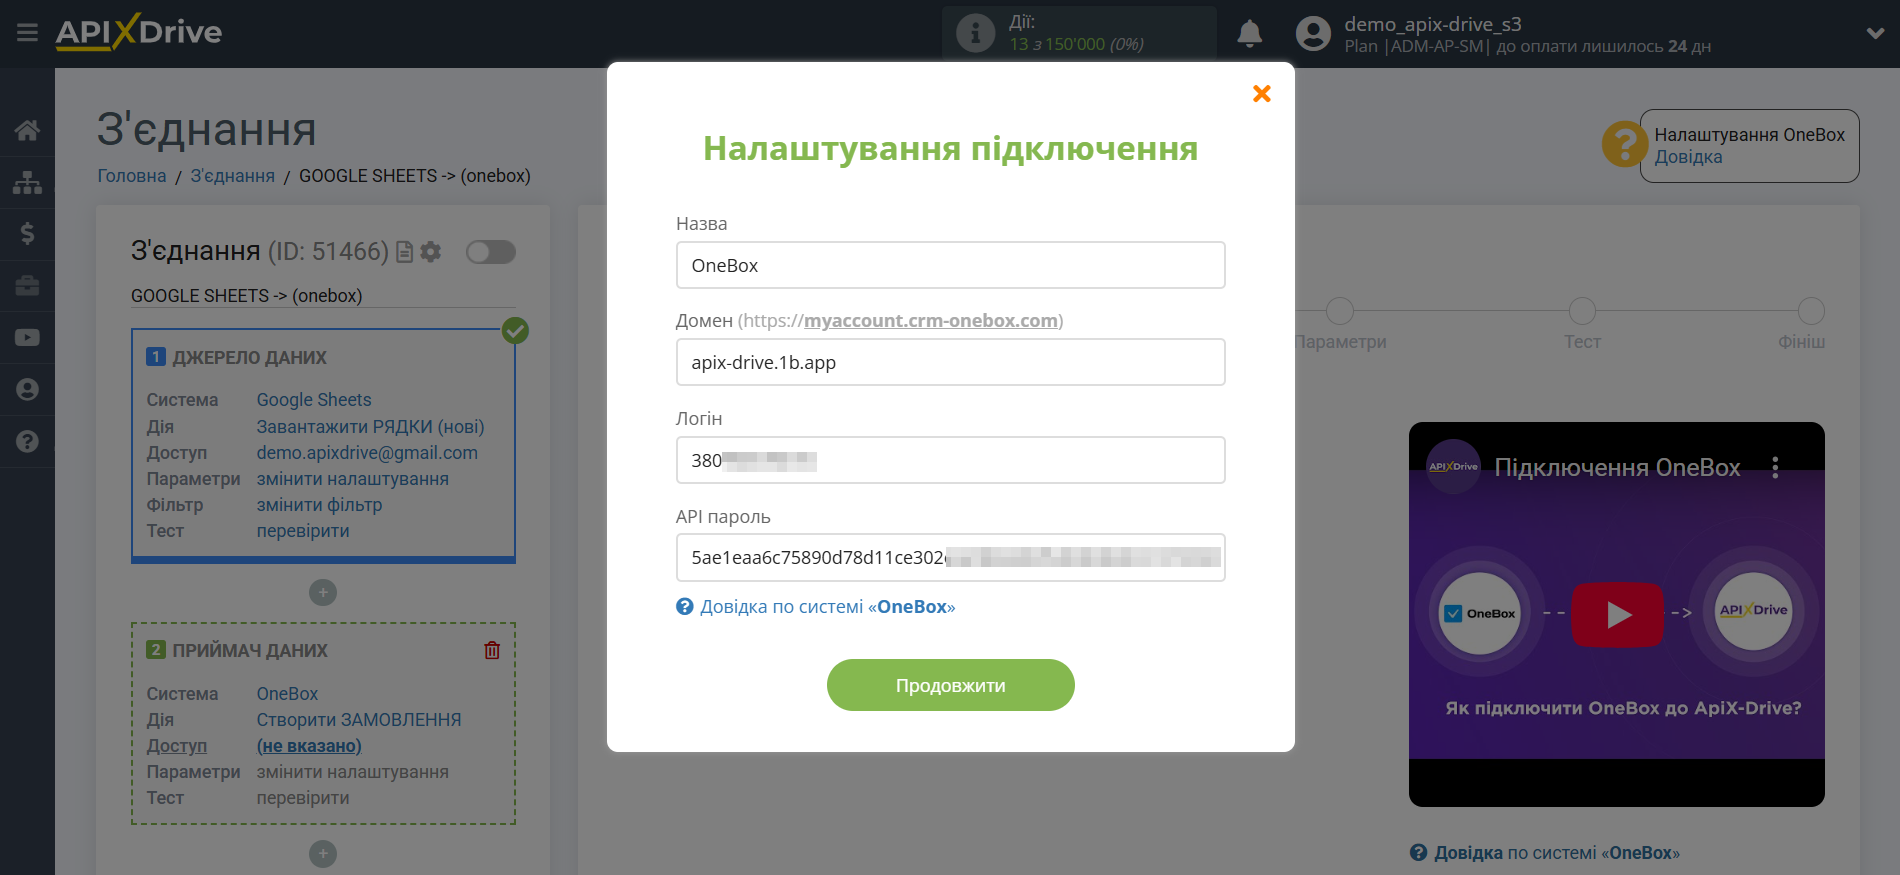
Task: Expand the account dropdown chevron
Action: pos(1875,33)
